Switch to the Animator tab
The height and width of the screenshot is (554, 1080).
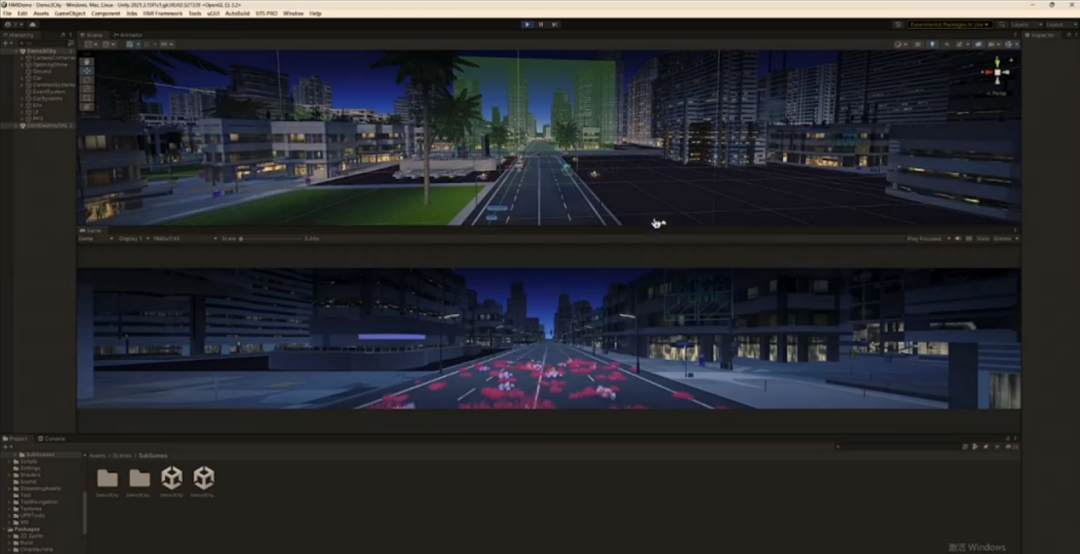130,35
